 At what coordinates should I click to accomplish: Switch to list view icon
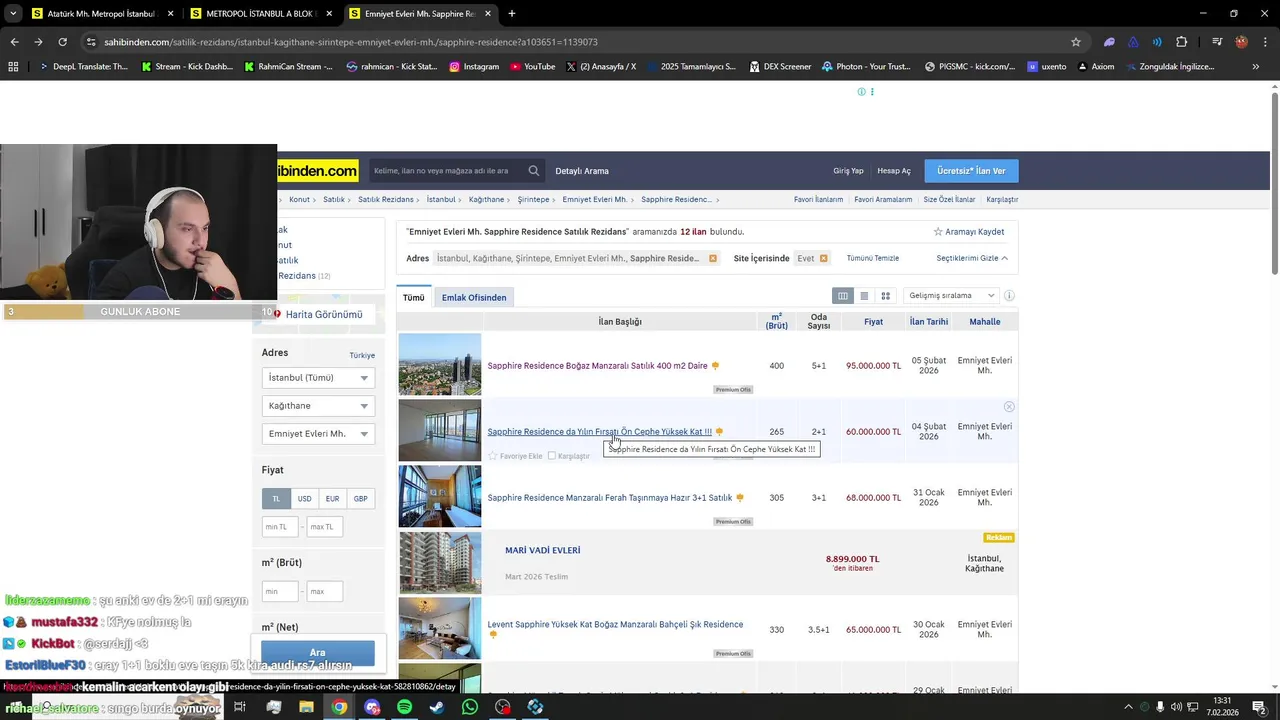pos(864,296)
